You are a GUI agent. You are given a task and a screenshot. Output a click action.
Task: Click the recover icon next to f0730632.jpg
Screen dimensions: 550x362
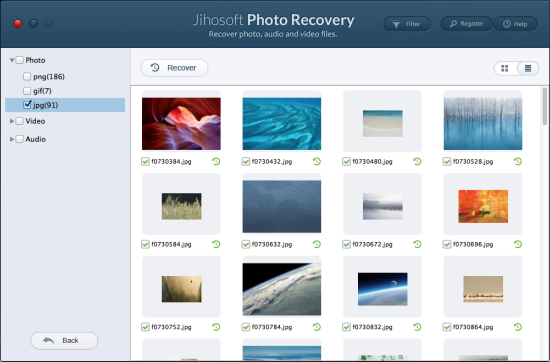317,244
